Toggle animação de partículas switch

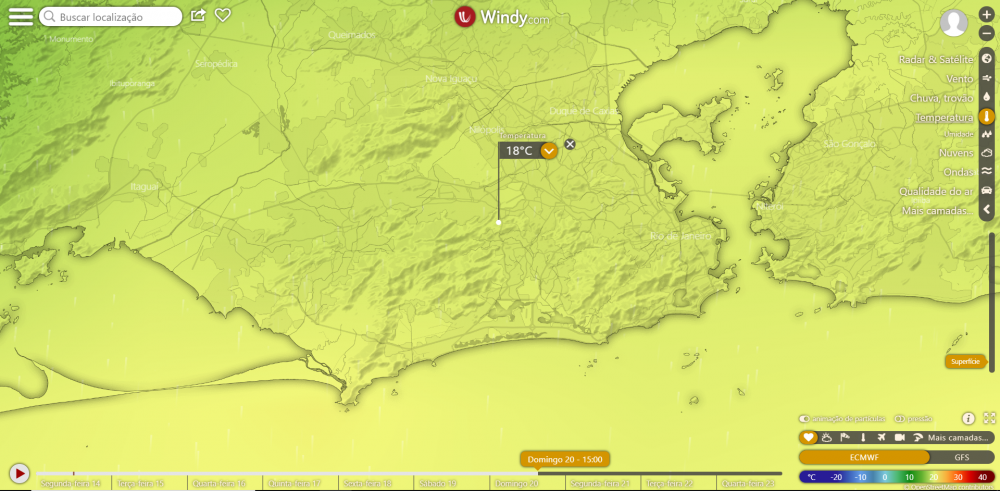[x=804, y=418]
